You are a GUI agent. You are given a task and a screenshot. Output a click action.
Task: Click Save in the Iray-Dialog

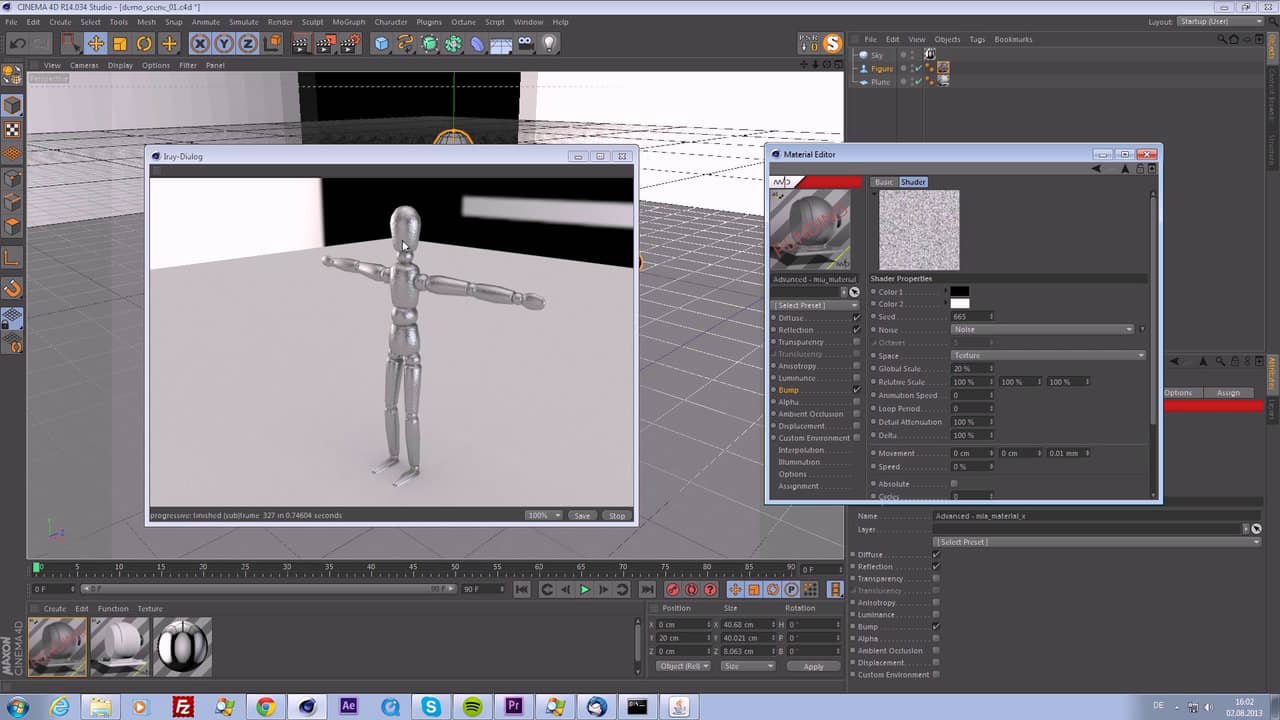(x=582, y=515)
